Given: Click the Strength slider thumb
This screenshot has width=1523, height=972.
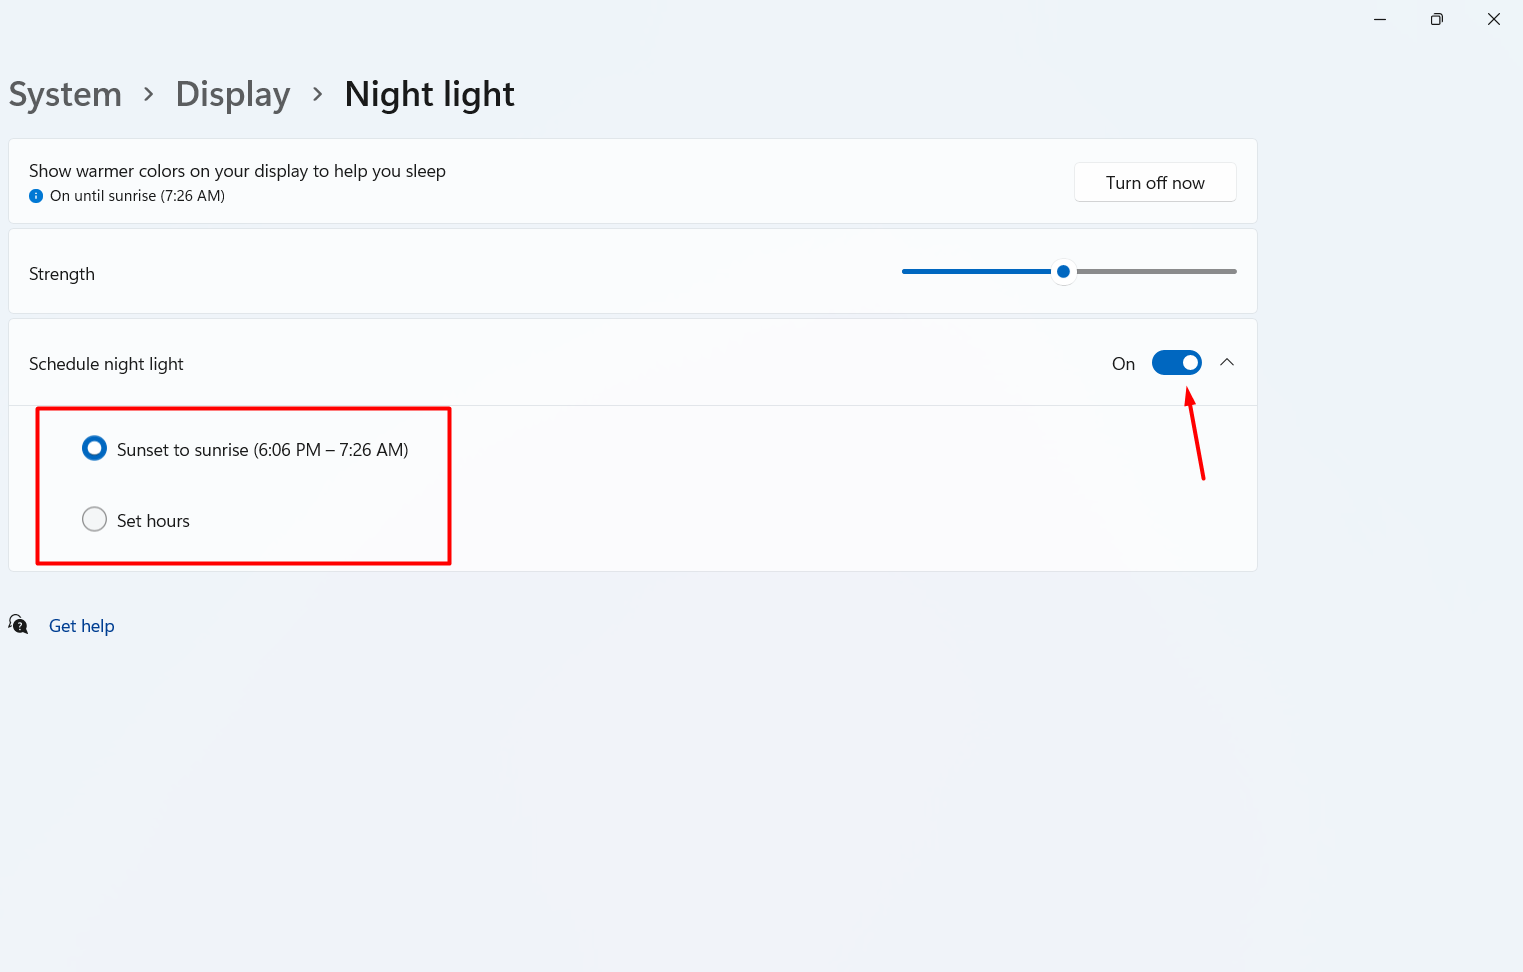Looking at the screenshot, I should (x=1064, y=271).
